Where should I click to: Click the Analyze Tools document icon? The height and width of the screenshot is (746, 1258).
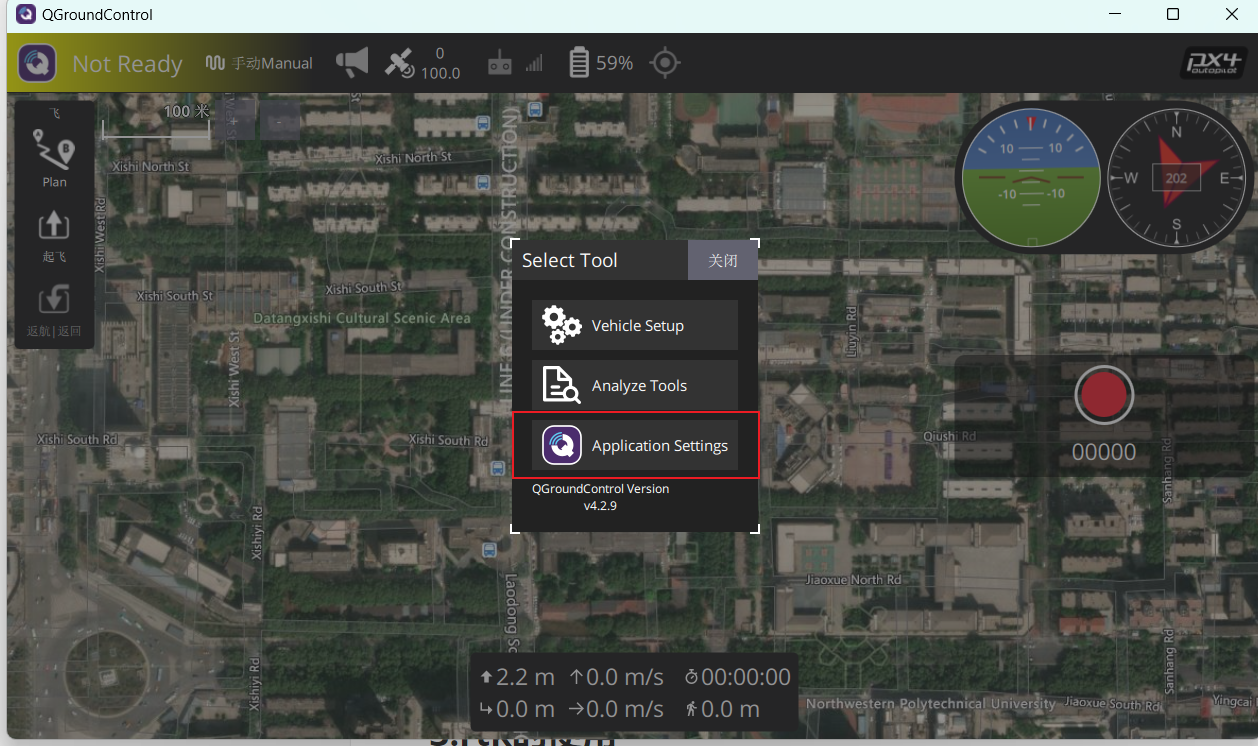(x=561, y=385)
